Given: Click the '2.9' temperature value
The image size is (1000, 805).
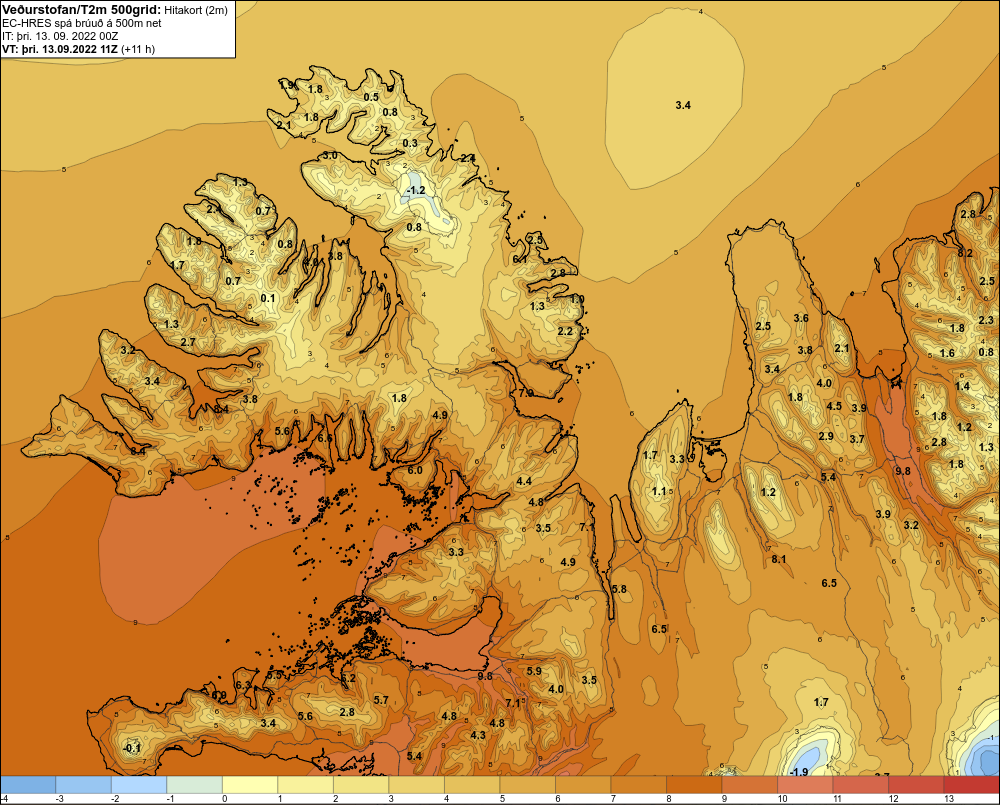Looking at the screenshot, I should [x=826, y=436].
